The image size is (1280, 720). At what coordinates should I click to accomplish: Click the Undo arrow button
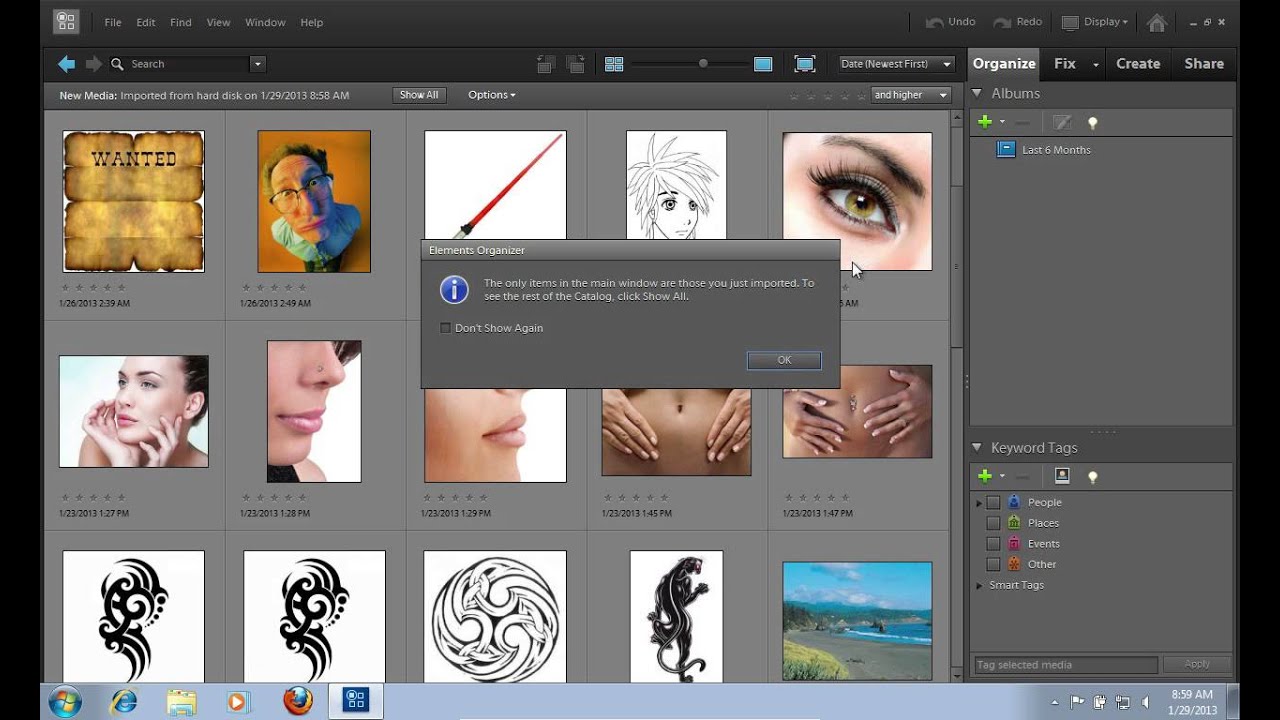click(950, 22)
